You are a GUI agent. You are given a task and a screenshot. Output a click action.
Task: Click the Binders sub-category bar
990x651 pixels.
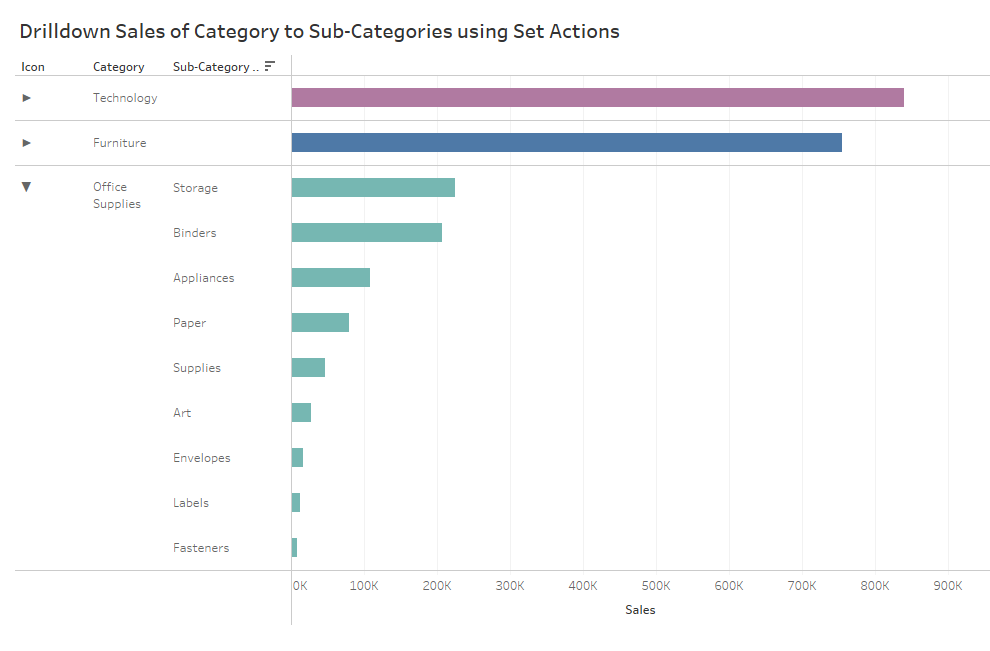pos(366,233)
